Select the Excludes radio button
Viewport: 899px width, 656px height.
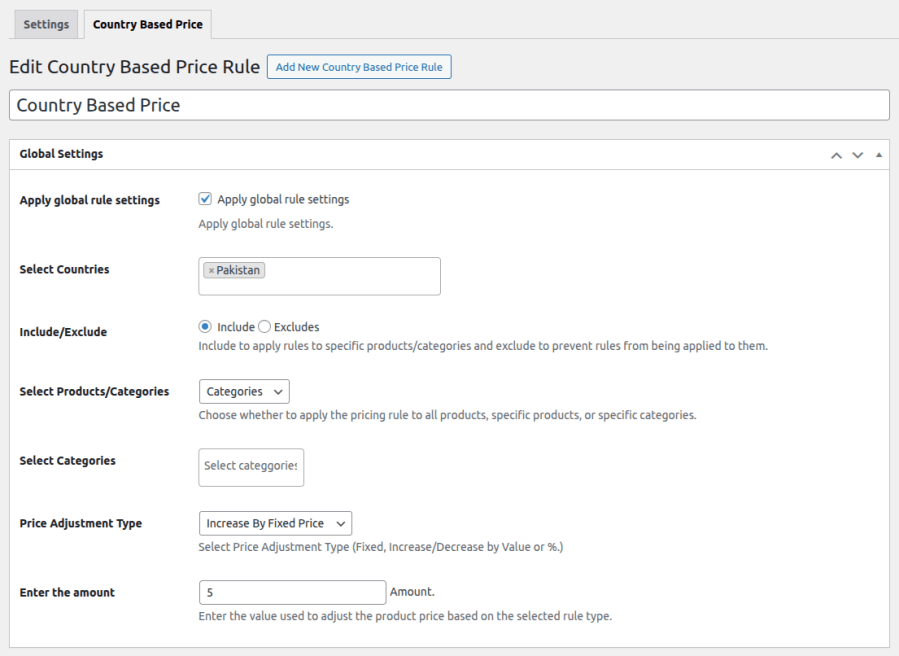pyautogui.click(x=264, y=327)
